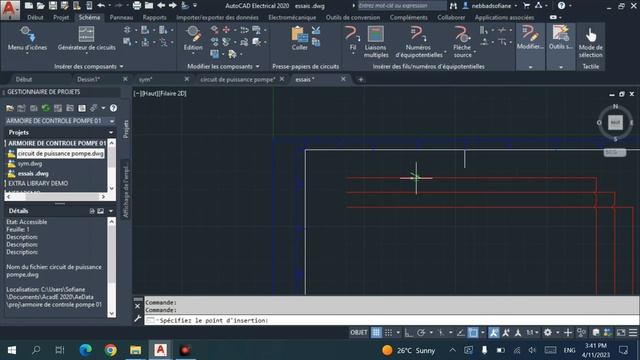Open Liaisons multiples tool
The height and width of the screenshot is (360, 640).
[376, 42]
